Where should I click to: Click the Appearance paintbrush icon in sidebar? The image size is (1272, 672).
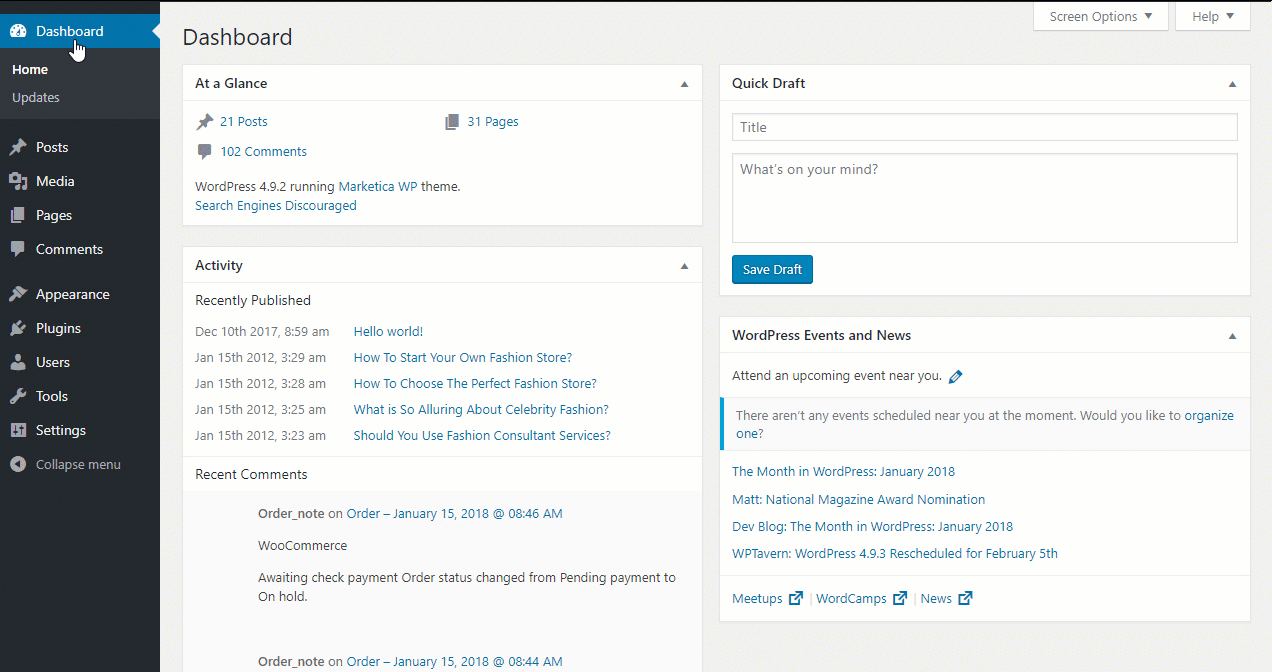18,294
